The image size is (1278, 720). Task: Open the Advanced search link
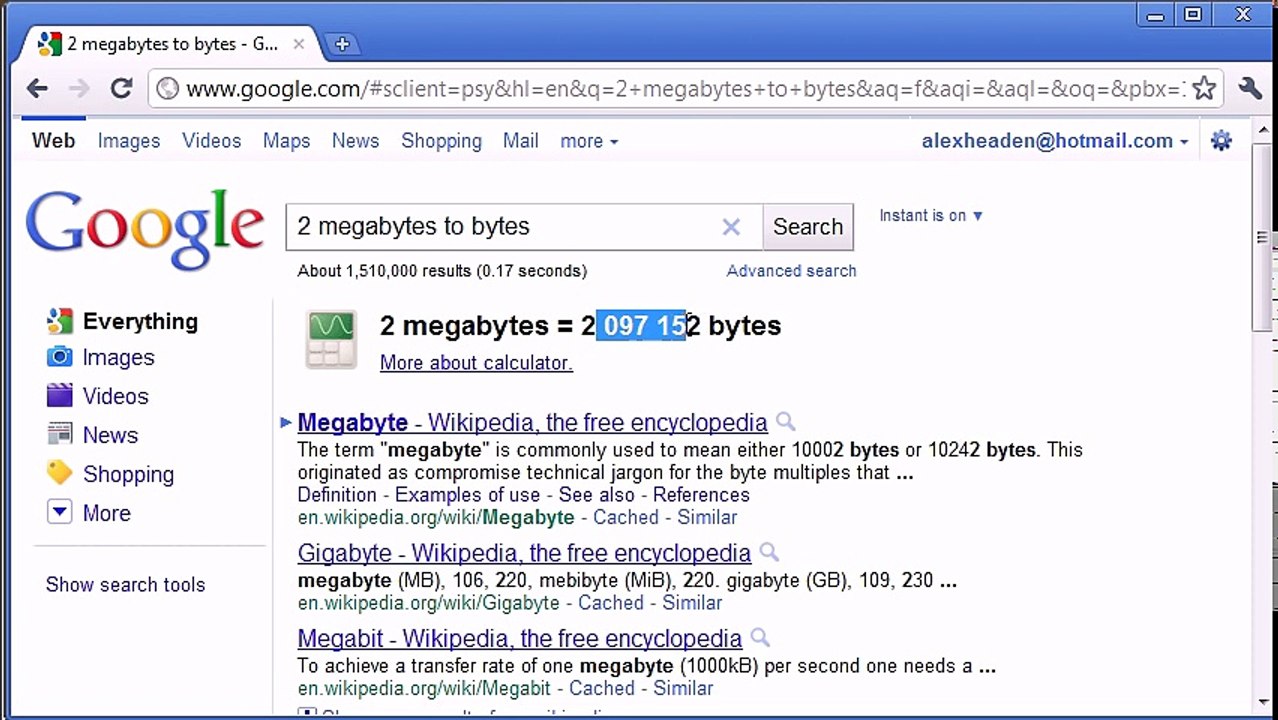point(791,271)
